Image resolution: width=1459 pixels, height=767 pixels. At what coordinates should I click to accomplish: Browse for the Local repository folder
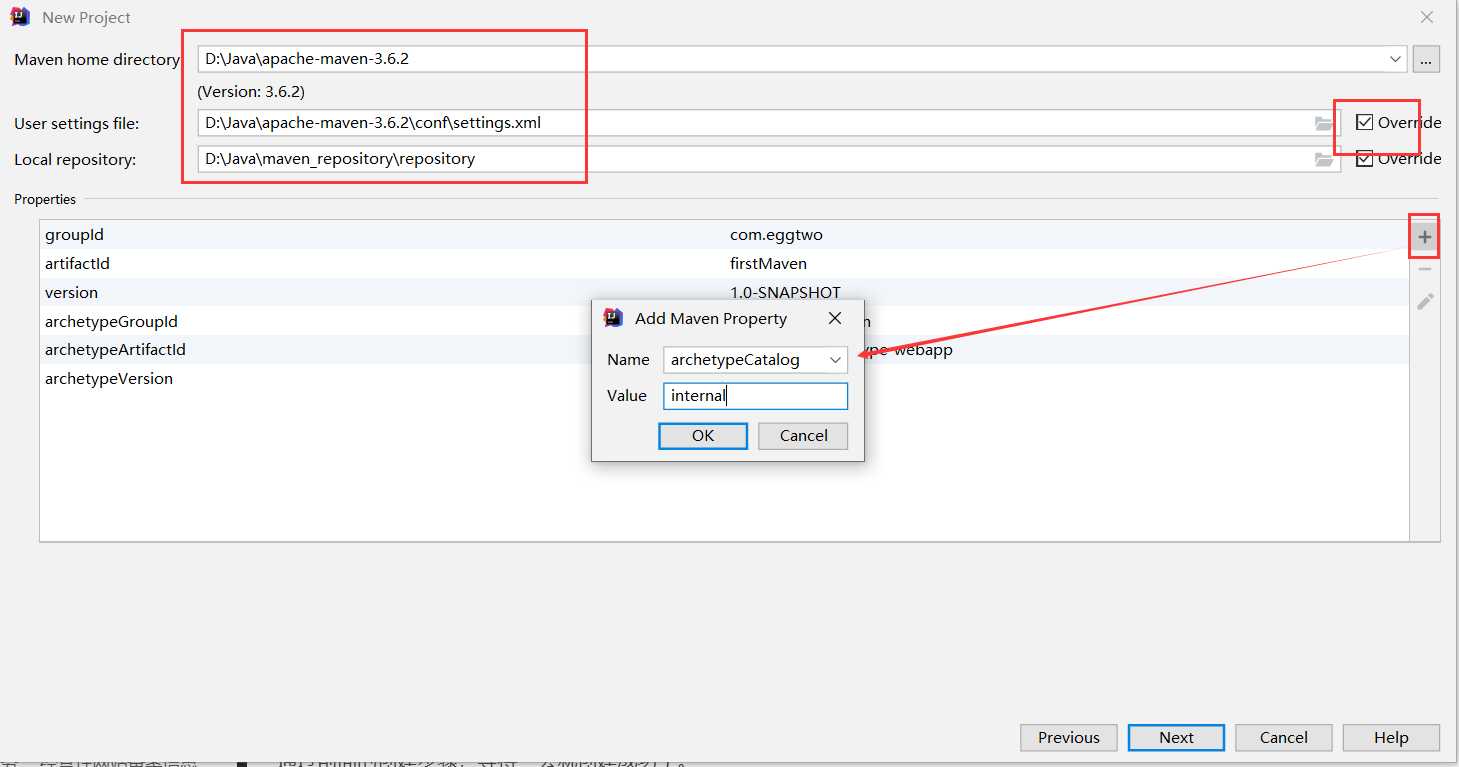1324,159
